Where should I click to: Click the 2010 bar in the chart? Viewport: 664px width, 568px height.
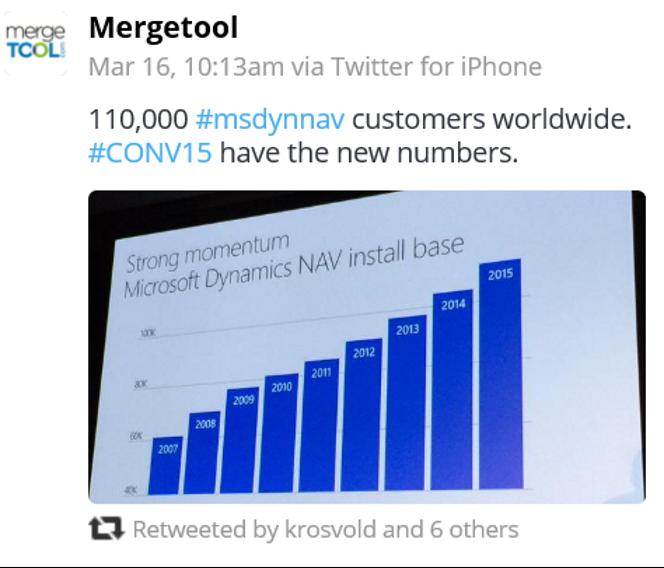pos(281,432)
